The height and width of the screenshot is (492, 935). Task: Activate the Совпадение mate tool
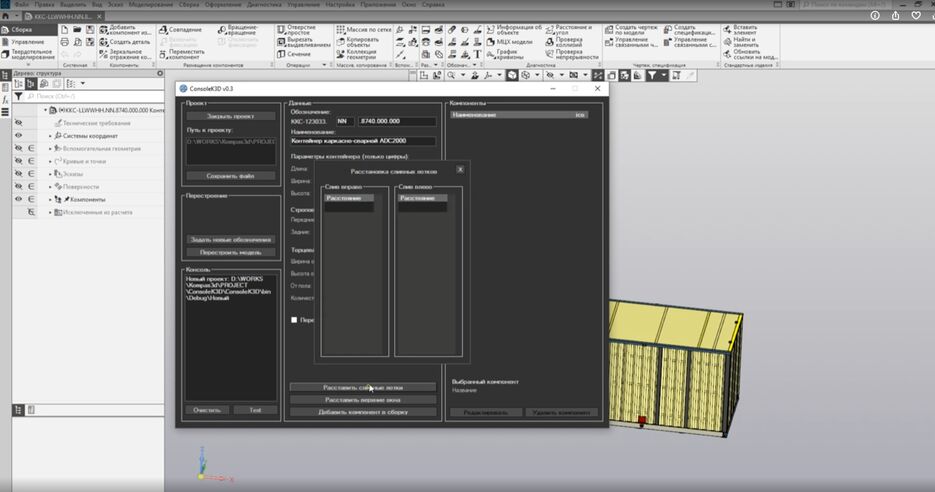tap(181, 30)
